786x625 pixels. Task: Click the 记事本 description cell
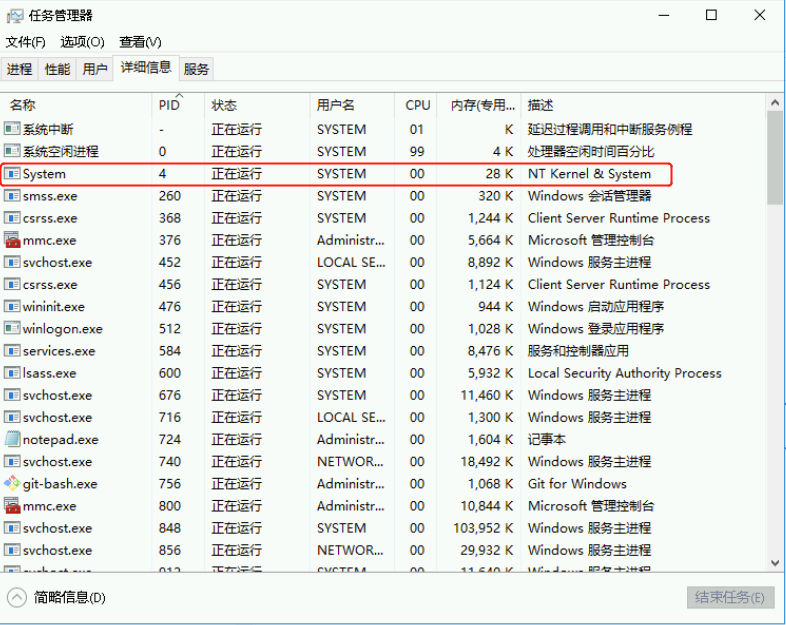tap(546, 440)
